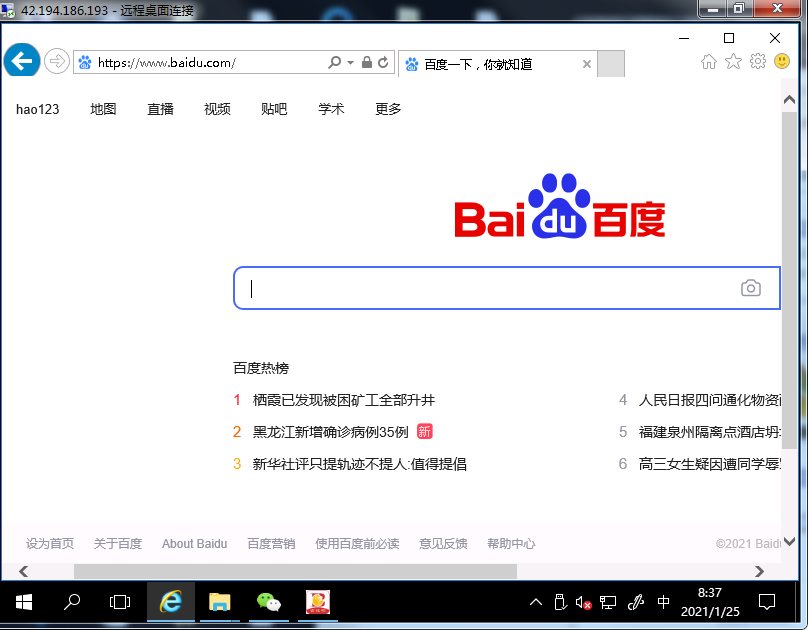This screenshot has height=630, width=808.
Task: Toggle Task View on the taskbar
Action: click(120, 602)
